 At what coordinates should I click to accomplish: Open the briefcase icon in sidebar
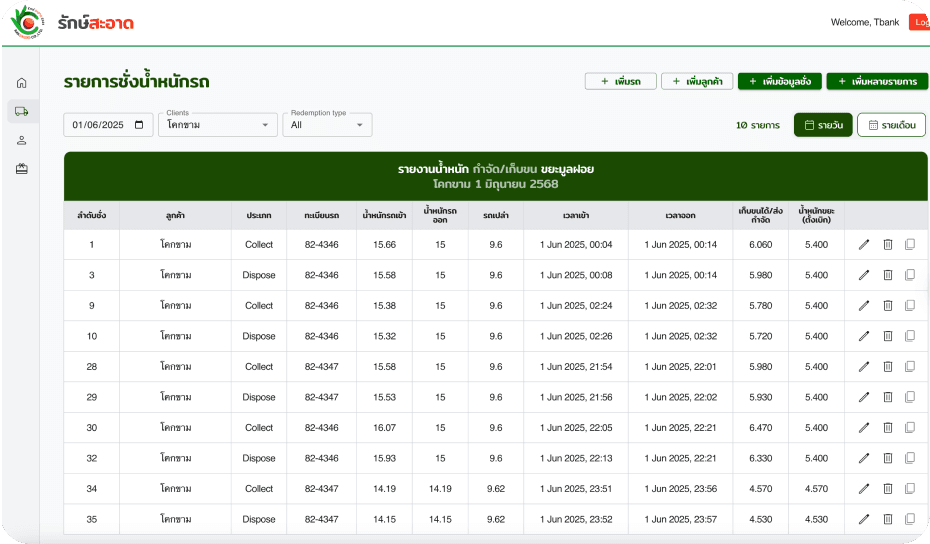(22, 169)
